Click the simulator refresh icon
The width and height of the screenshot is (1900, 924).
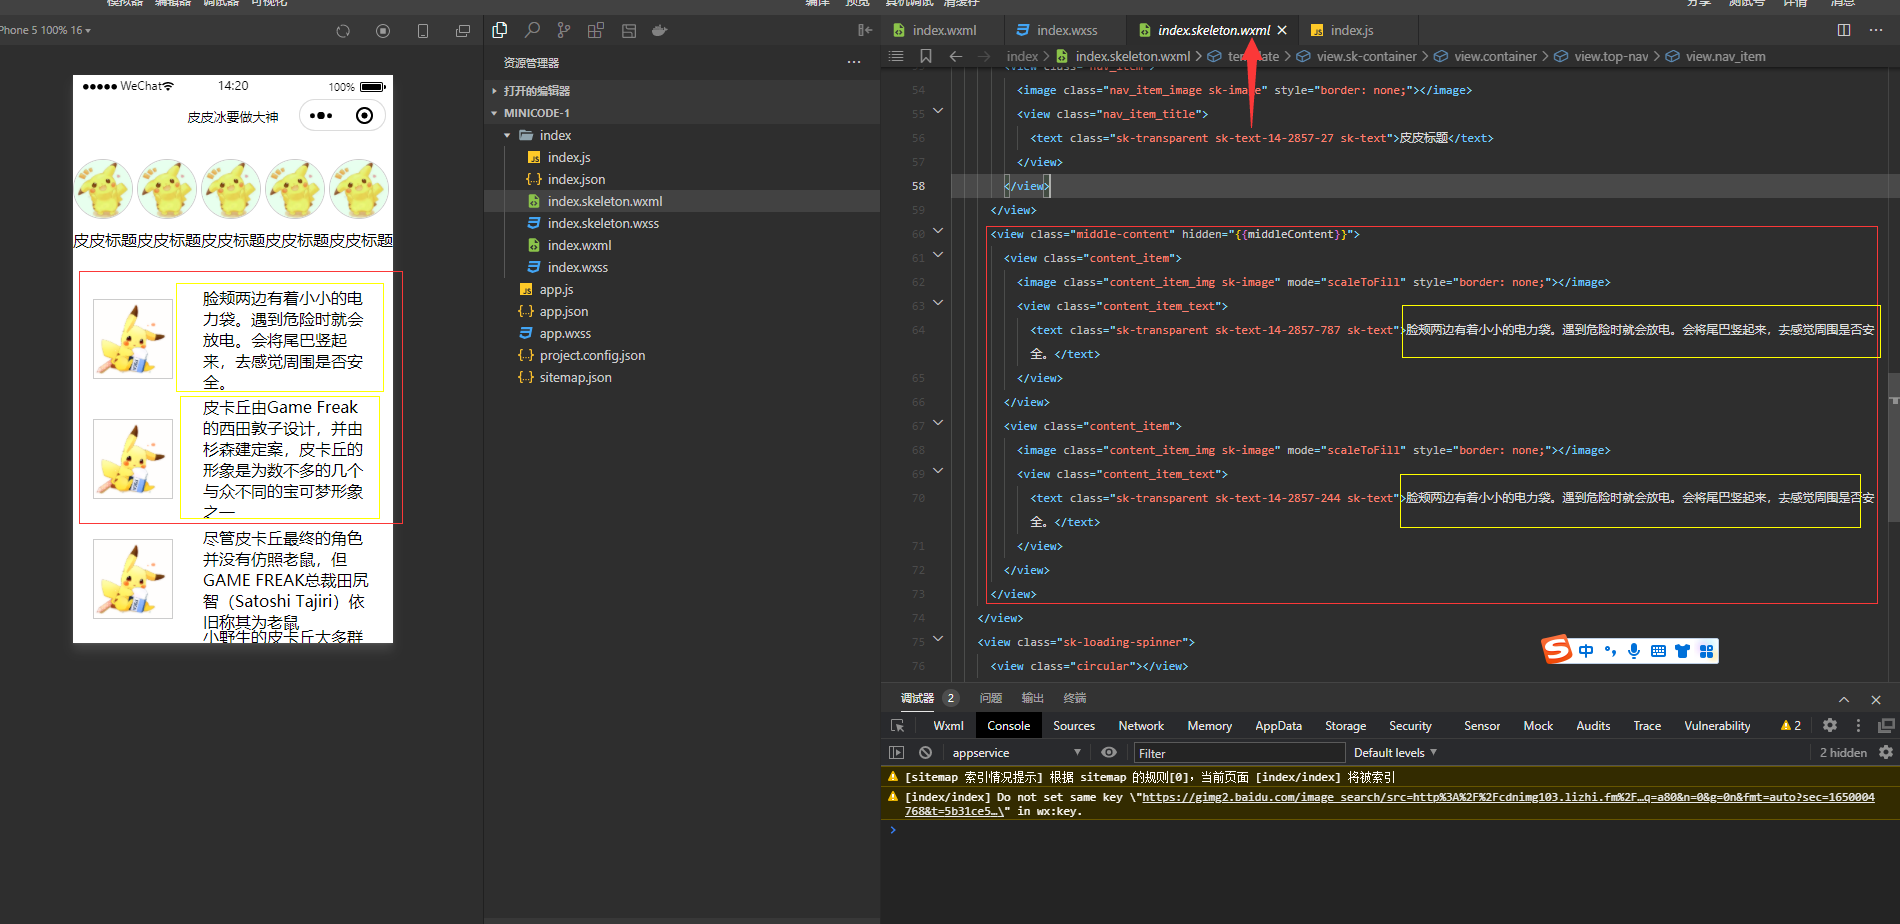tap(343, 31)
